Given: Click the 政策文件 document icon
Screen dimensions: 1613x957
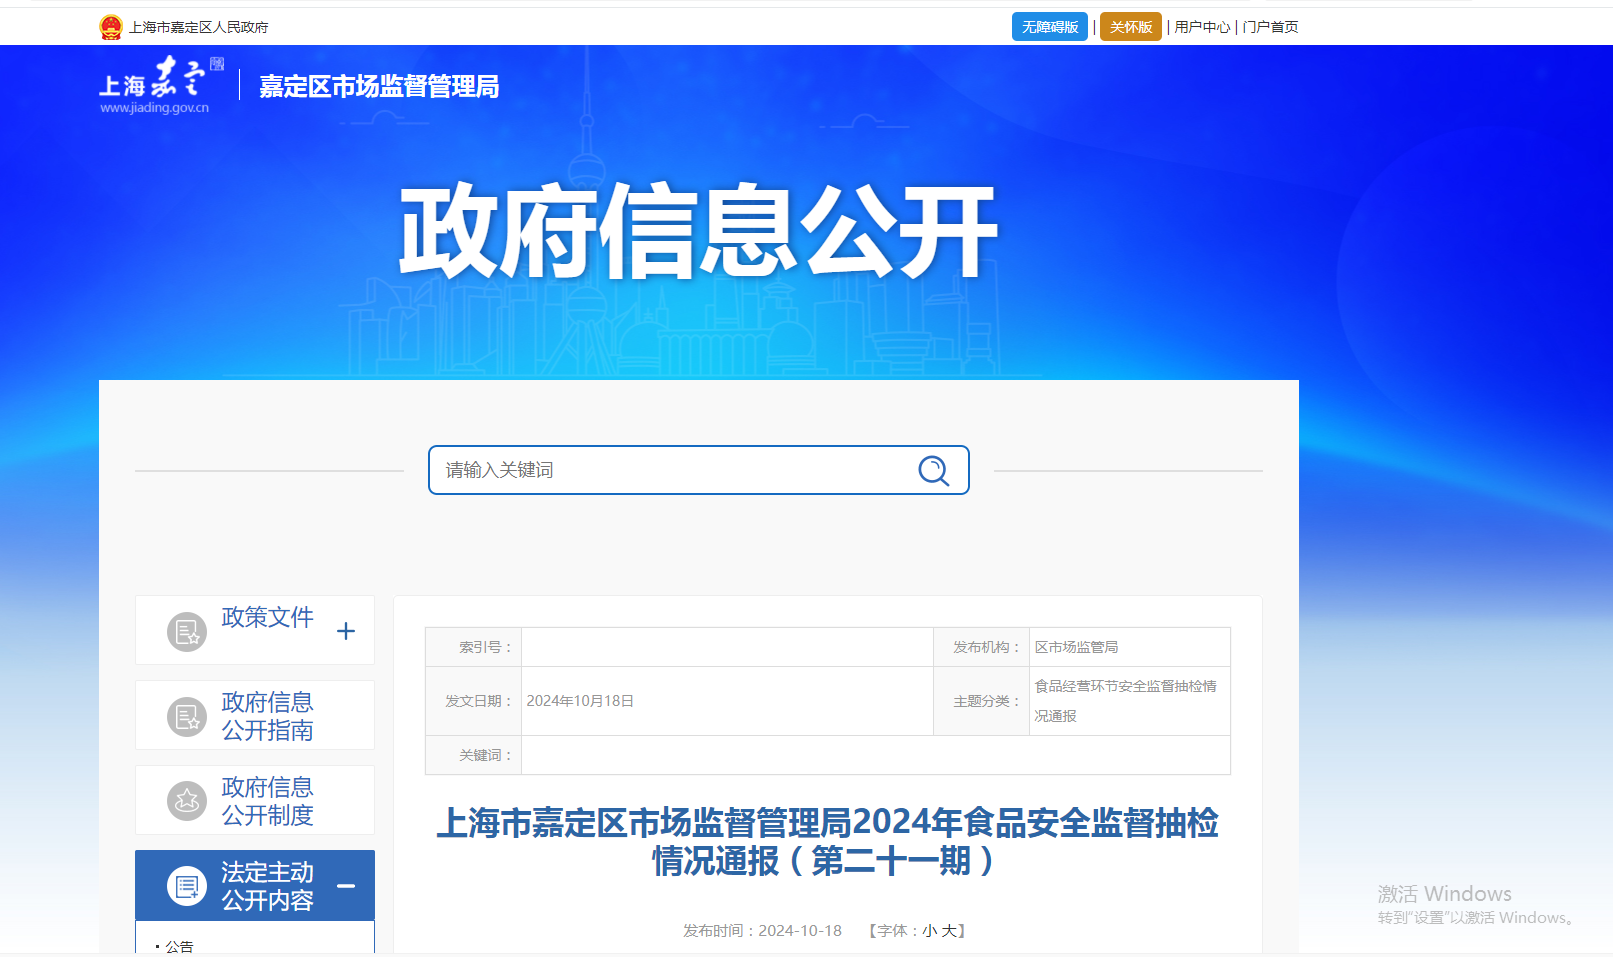Looking at the screenshot, I should (x=186, y=631).
